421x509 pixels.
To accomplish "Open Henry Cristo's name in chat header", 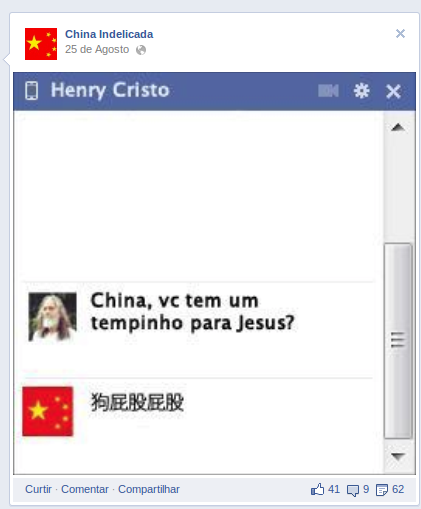I will pos(110,90).
